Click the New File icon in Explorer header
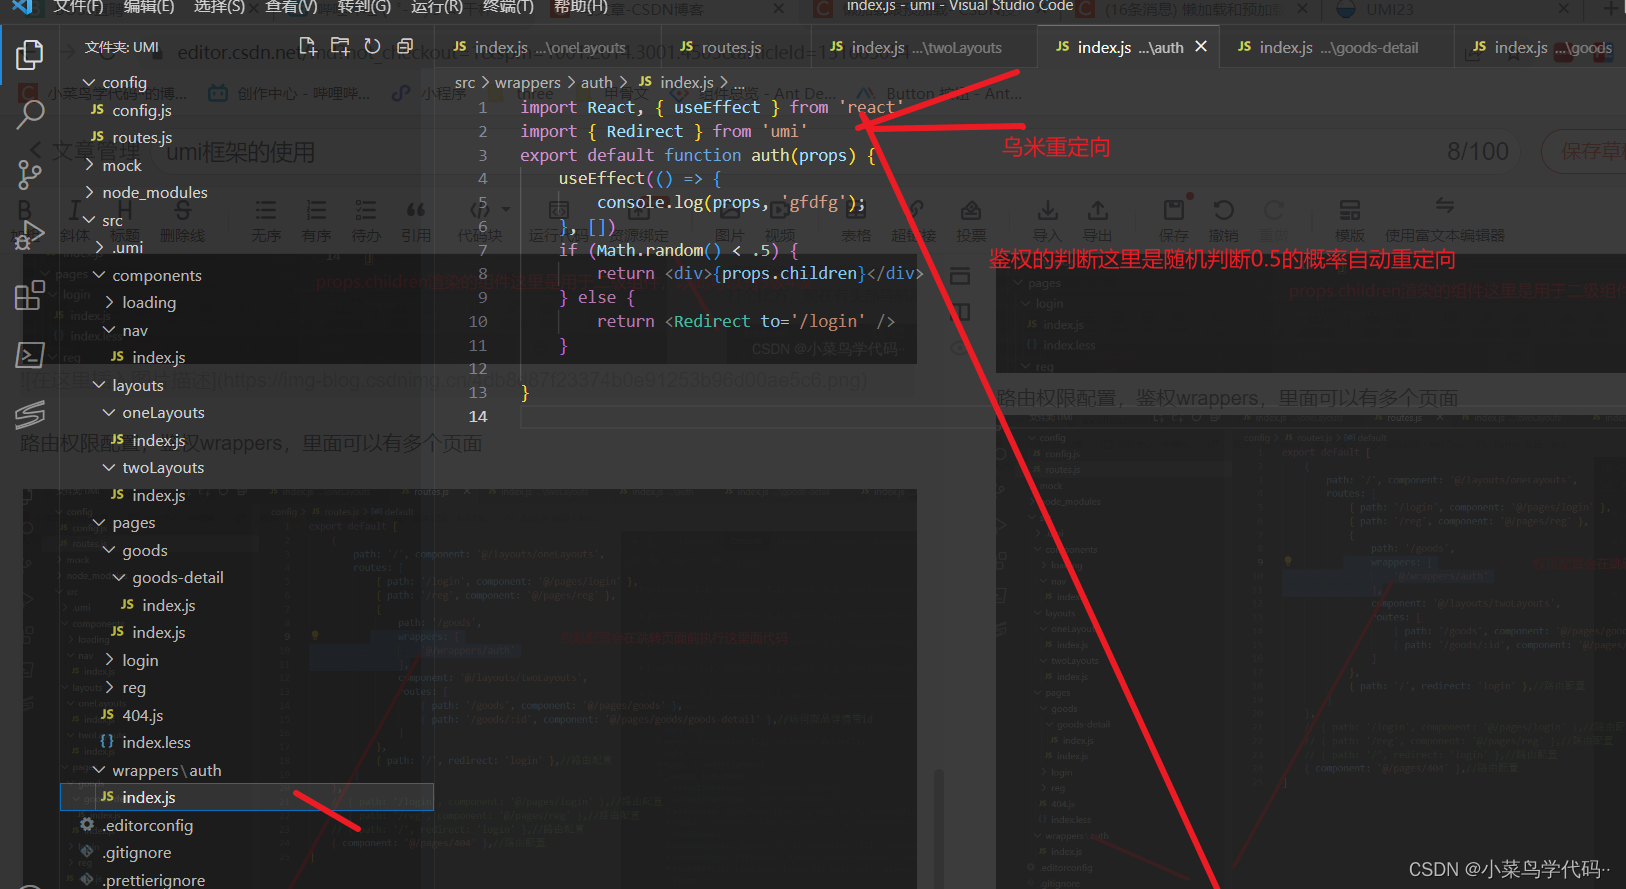 308,47
